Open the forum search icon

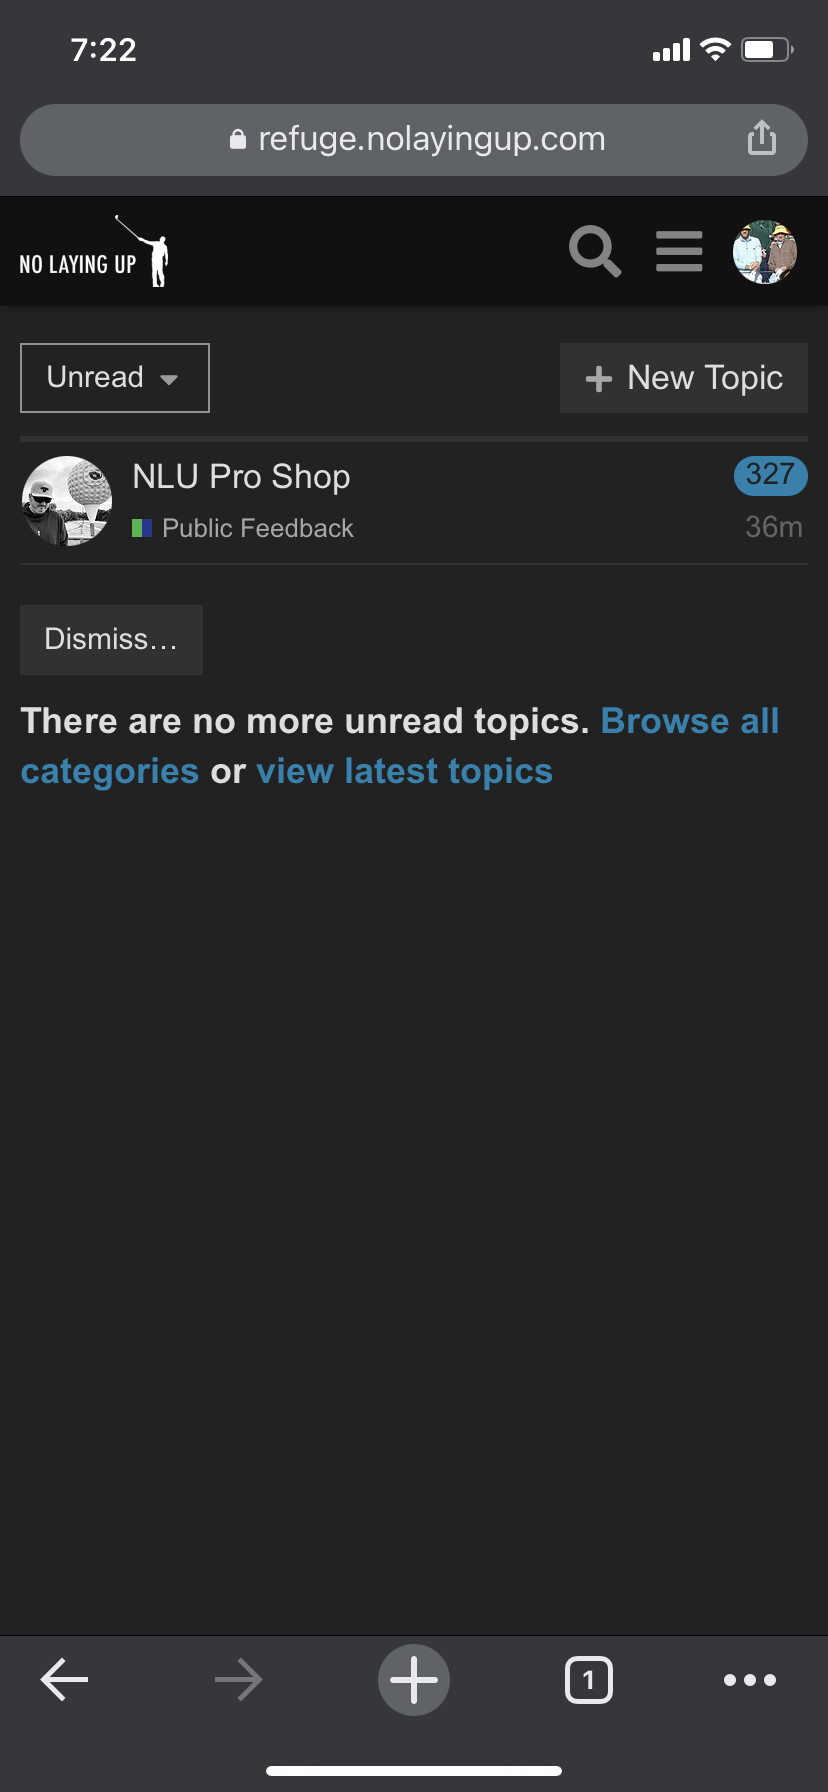coord(595,251)
